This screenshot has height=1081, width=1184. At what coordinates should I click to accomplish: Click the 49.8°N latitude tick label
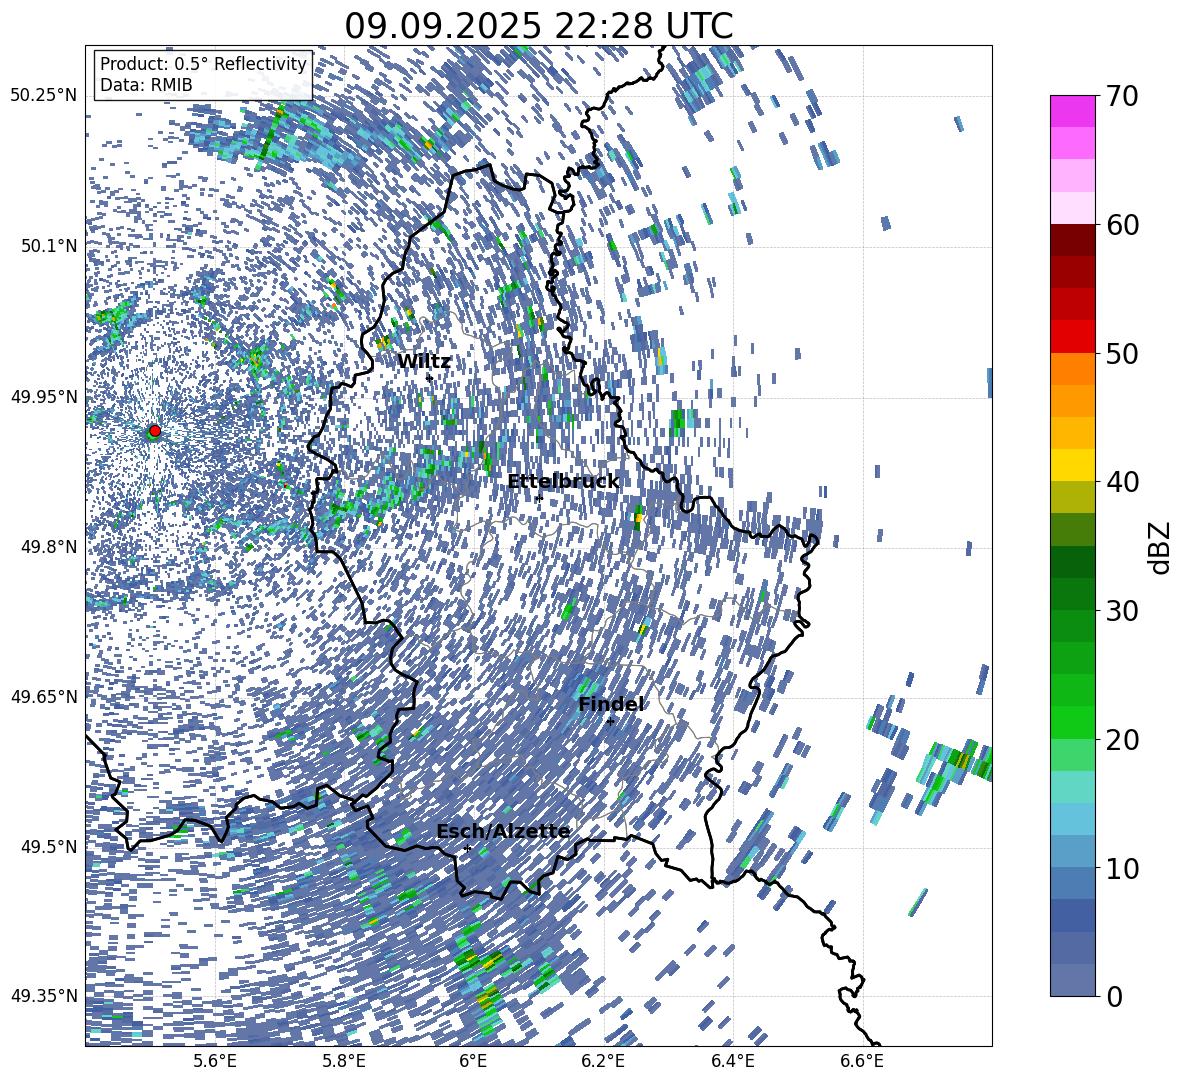point(47,547)
